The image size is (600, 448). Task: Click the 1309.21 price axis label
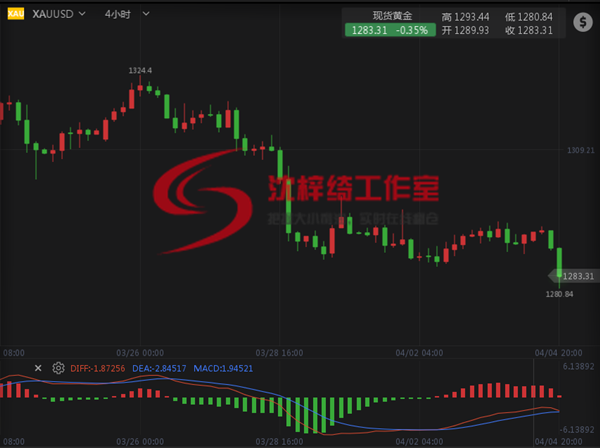pos(580,150)
